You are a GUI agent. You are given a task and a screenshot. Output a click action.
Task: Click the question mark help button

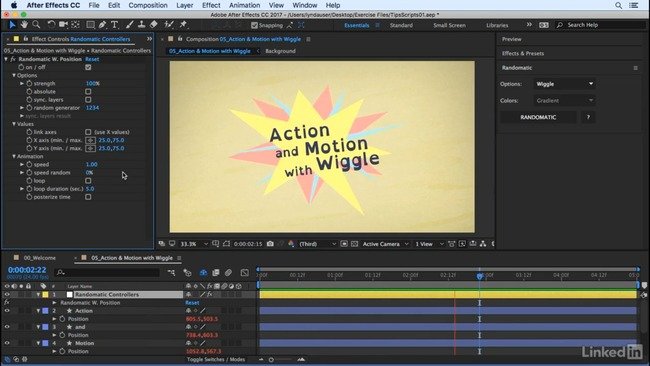[x=588, y=117]
